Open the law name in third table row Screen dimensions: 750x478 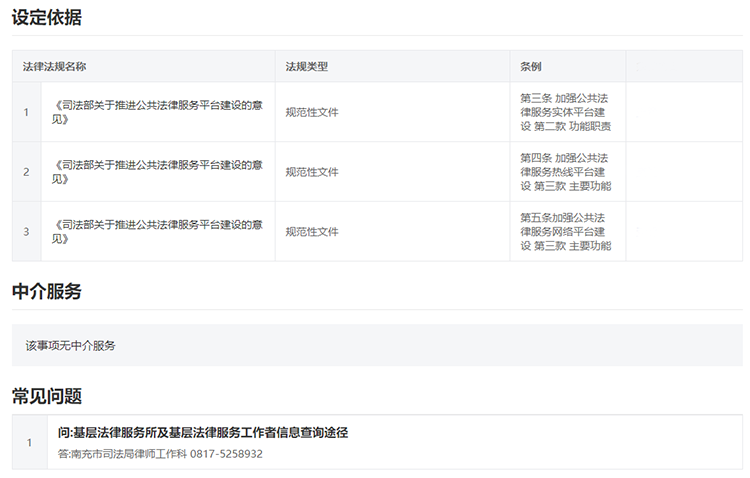click(x=157, y=231)
